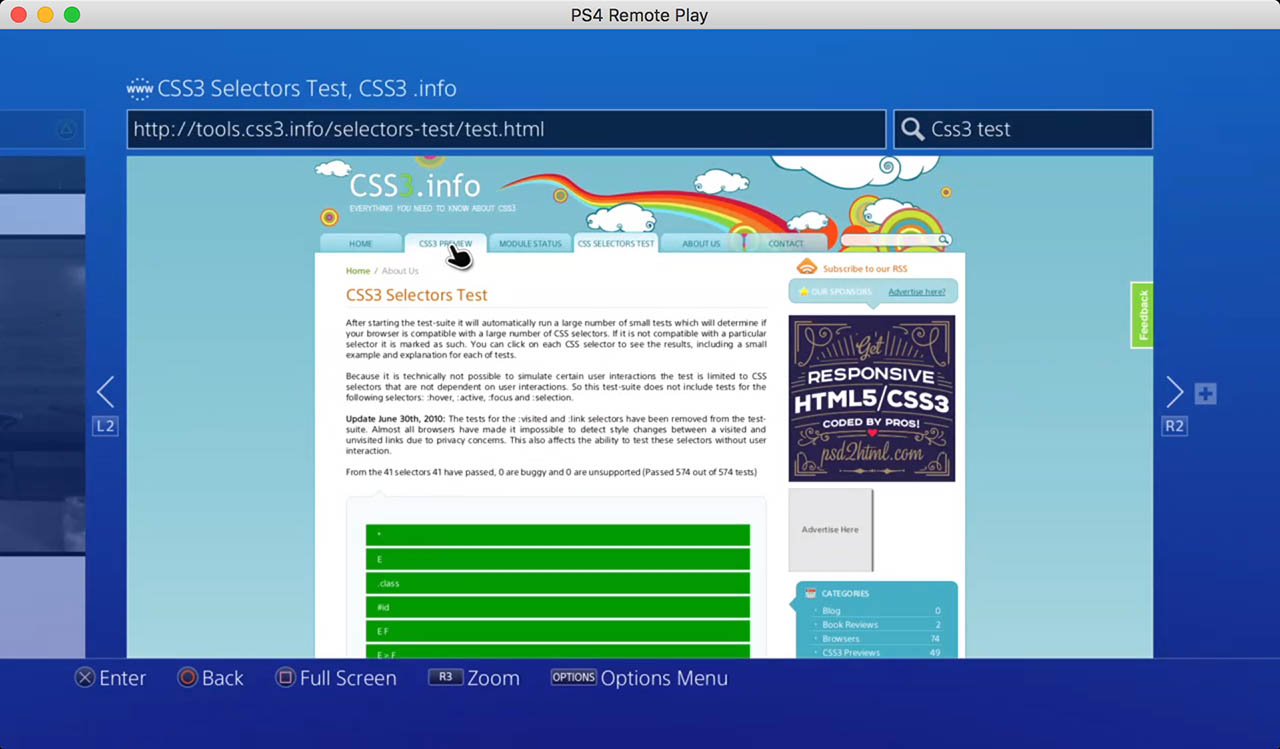Click the circle Back button icon
Screen dimensions: 1280x749
click(x=187, y=678)
